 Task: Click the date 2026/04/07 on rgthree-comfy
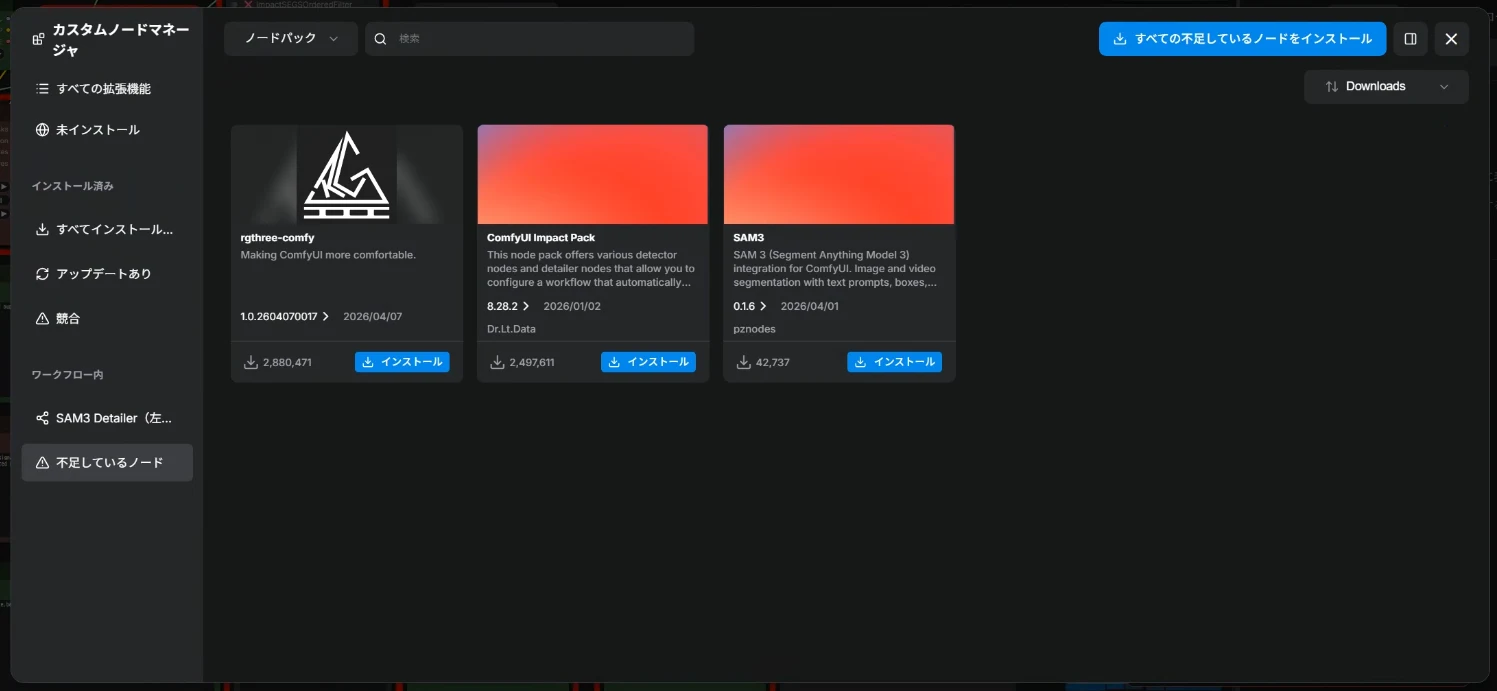click(373, 316)
